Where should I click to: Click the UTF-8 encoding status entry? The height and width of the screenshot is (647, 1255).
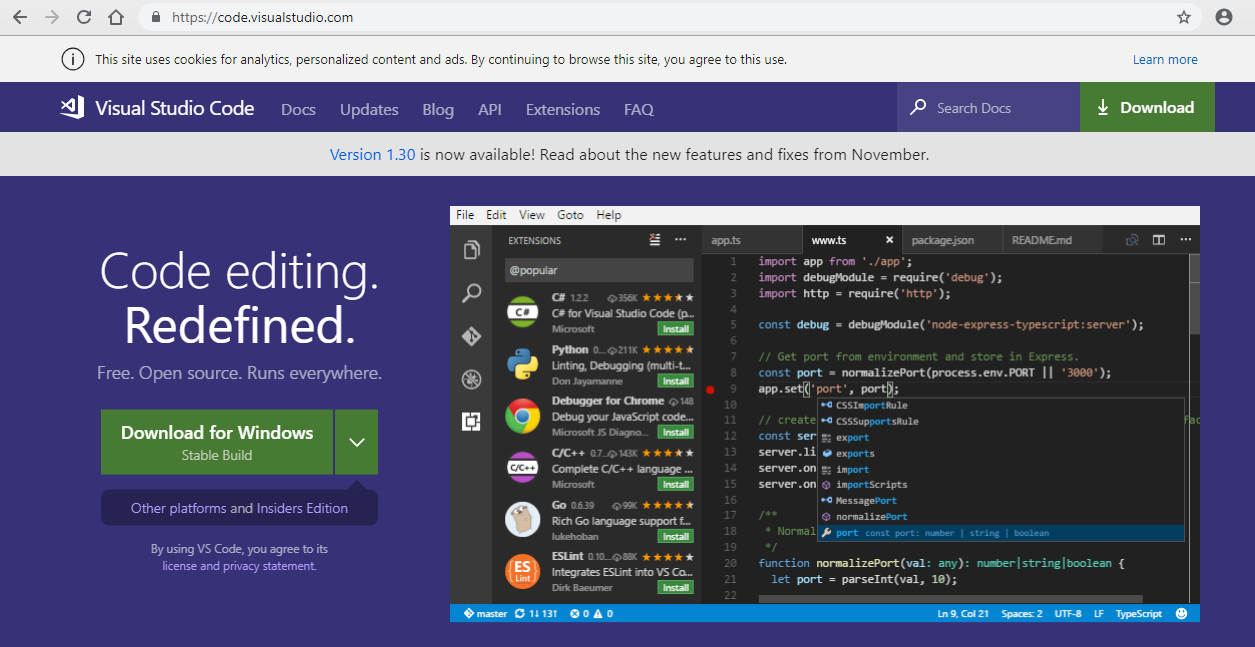1068,614
